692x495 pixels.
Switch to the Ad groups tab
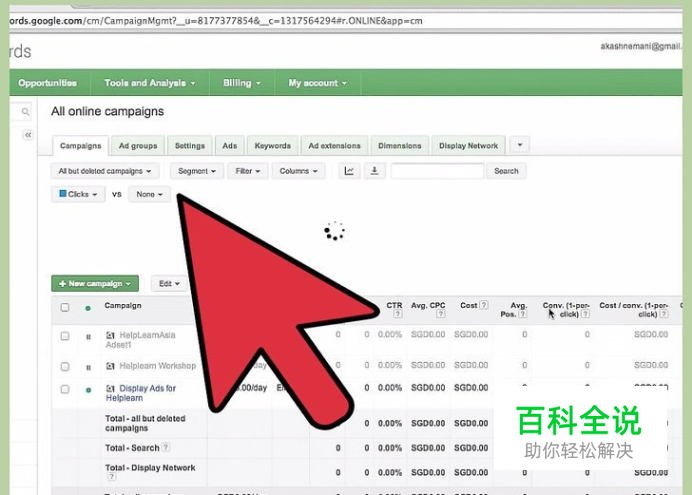point(138,146)
